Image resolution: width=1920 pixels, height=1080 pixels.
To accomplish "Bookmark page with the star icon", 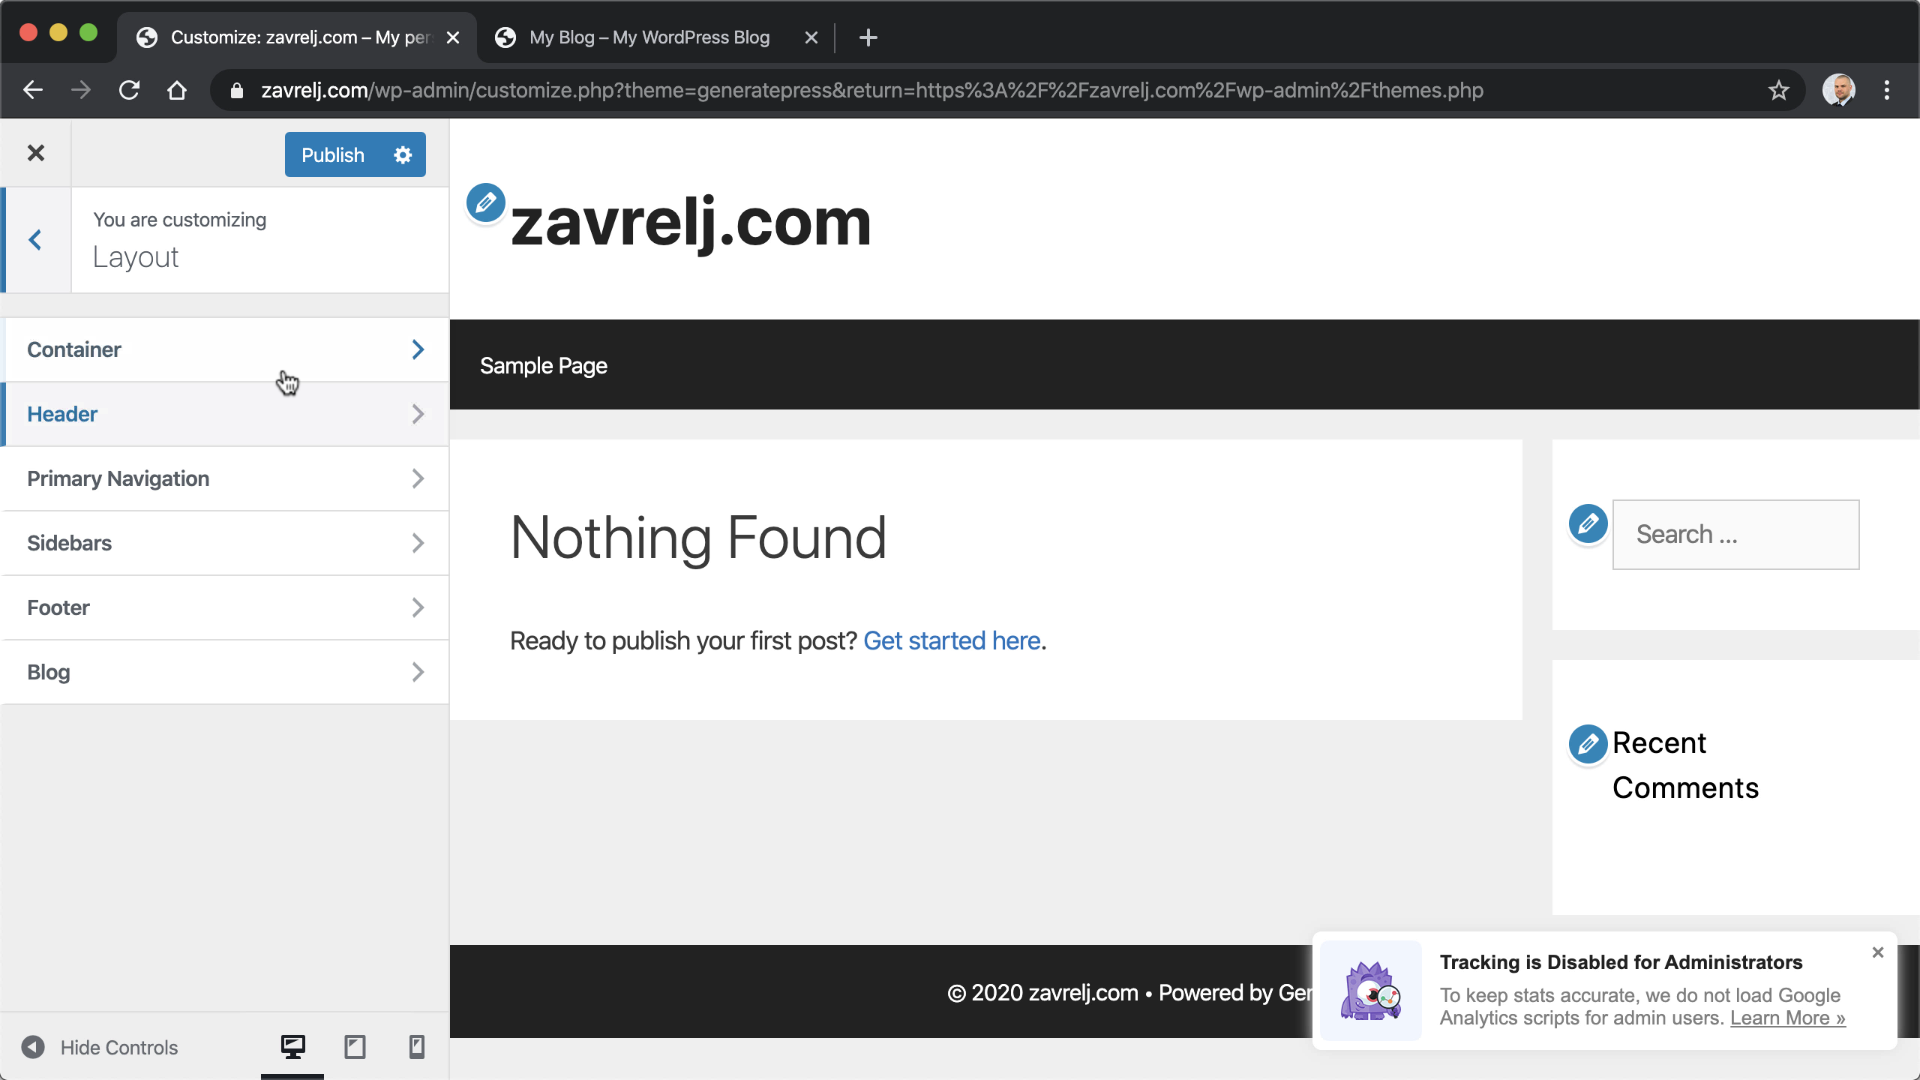I will pos(1778,91).
